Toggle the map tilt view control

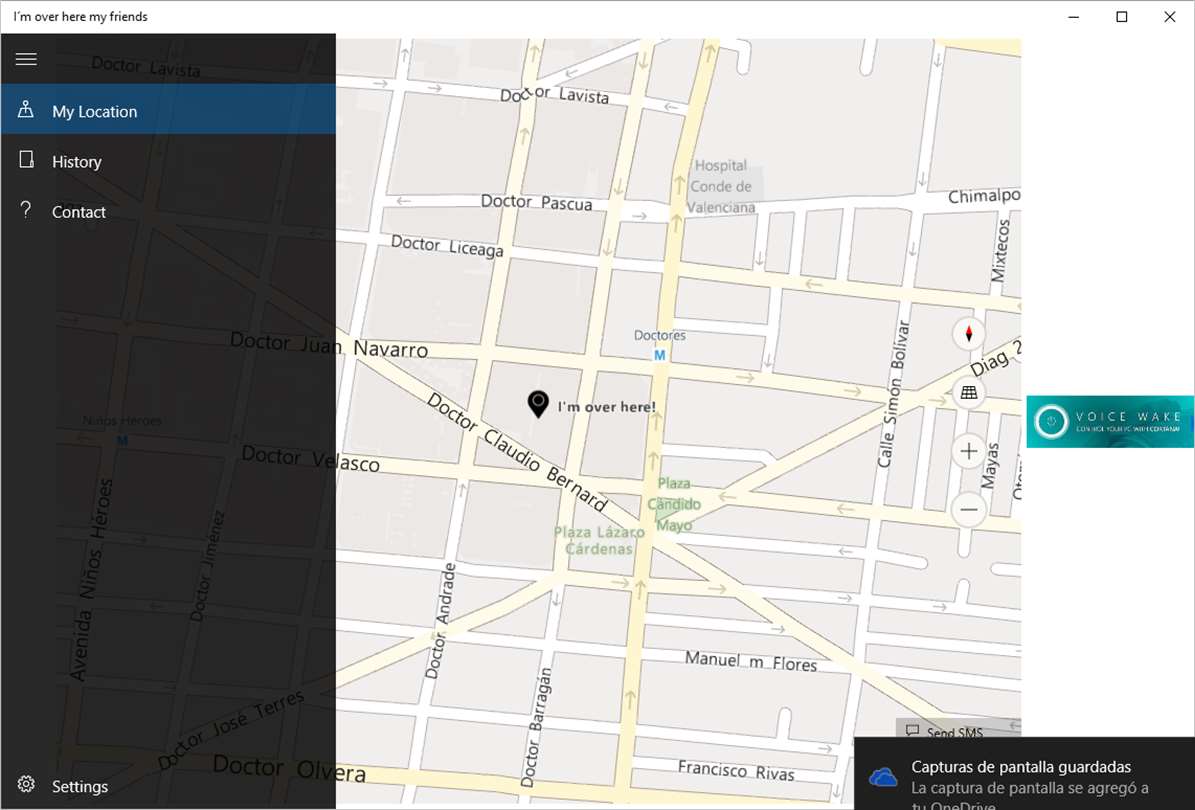pyautogui.click(x=969, y=392)
